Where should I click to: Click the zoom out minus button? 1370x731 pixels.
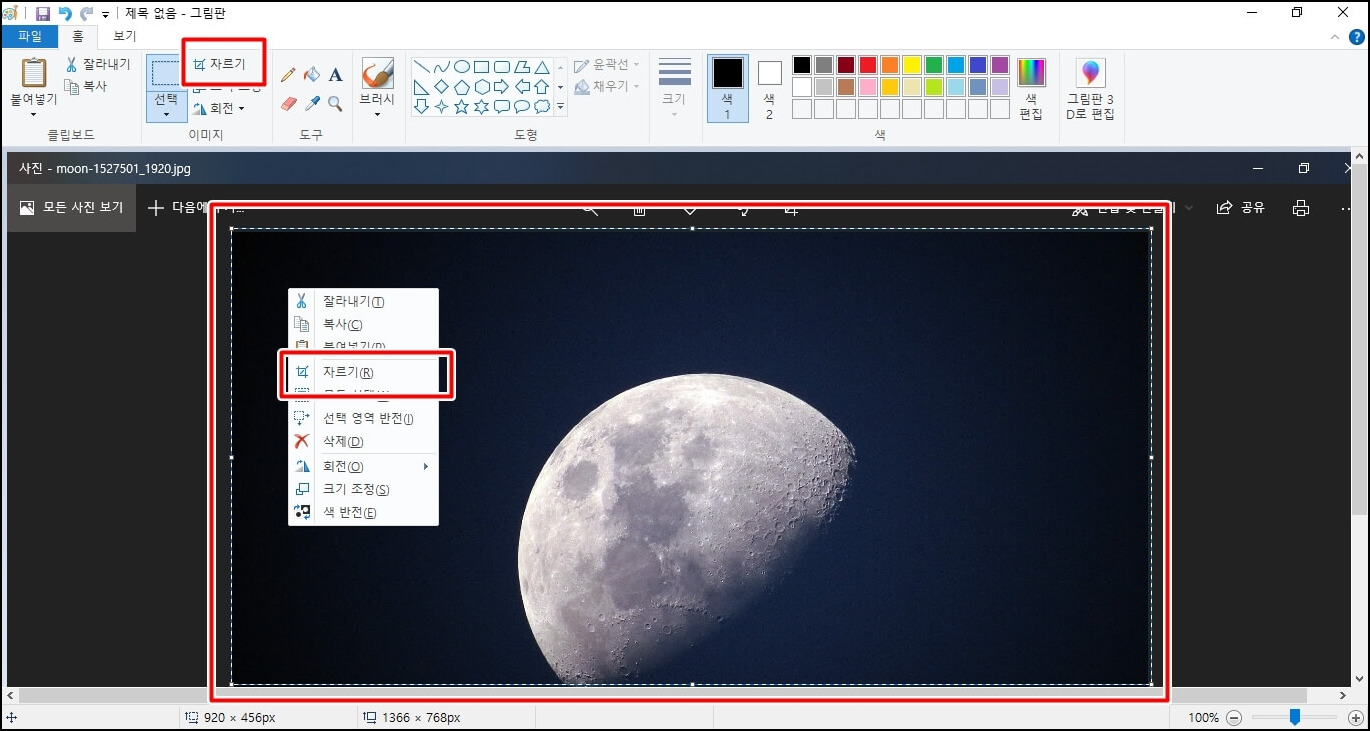[1233, 718]
